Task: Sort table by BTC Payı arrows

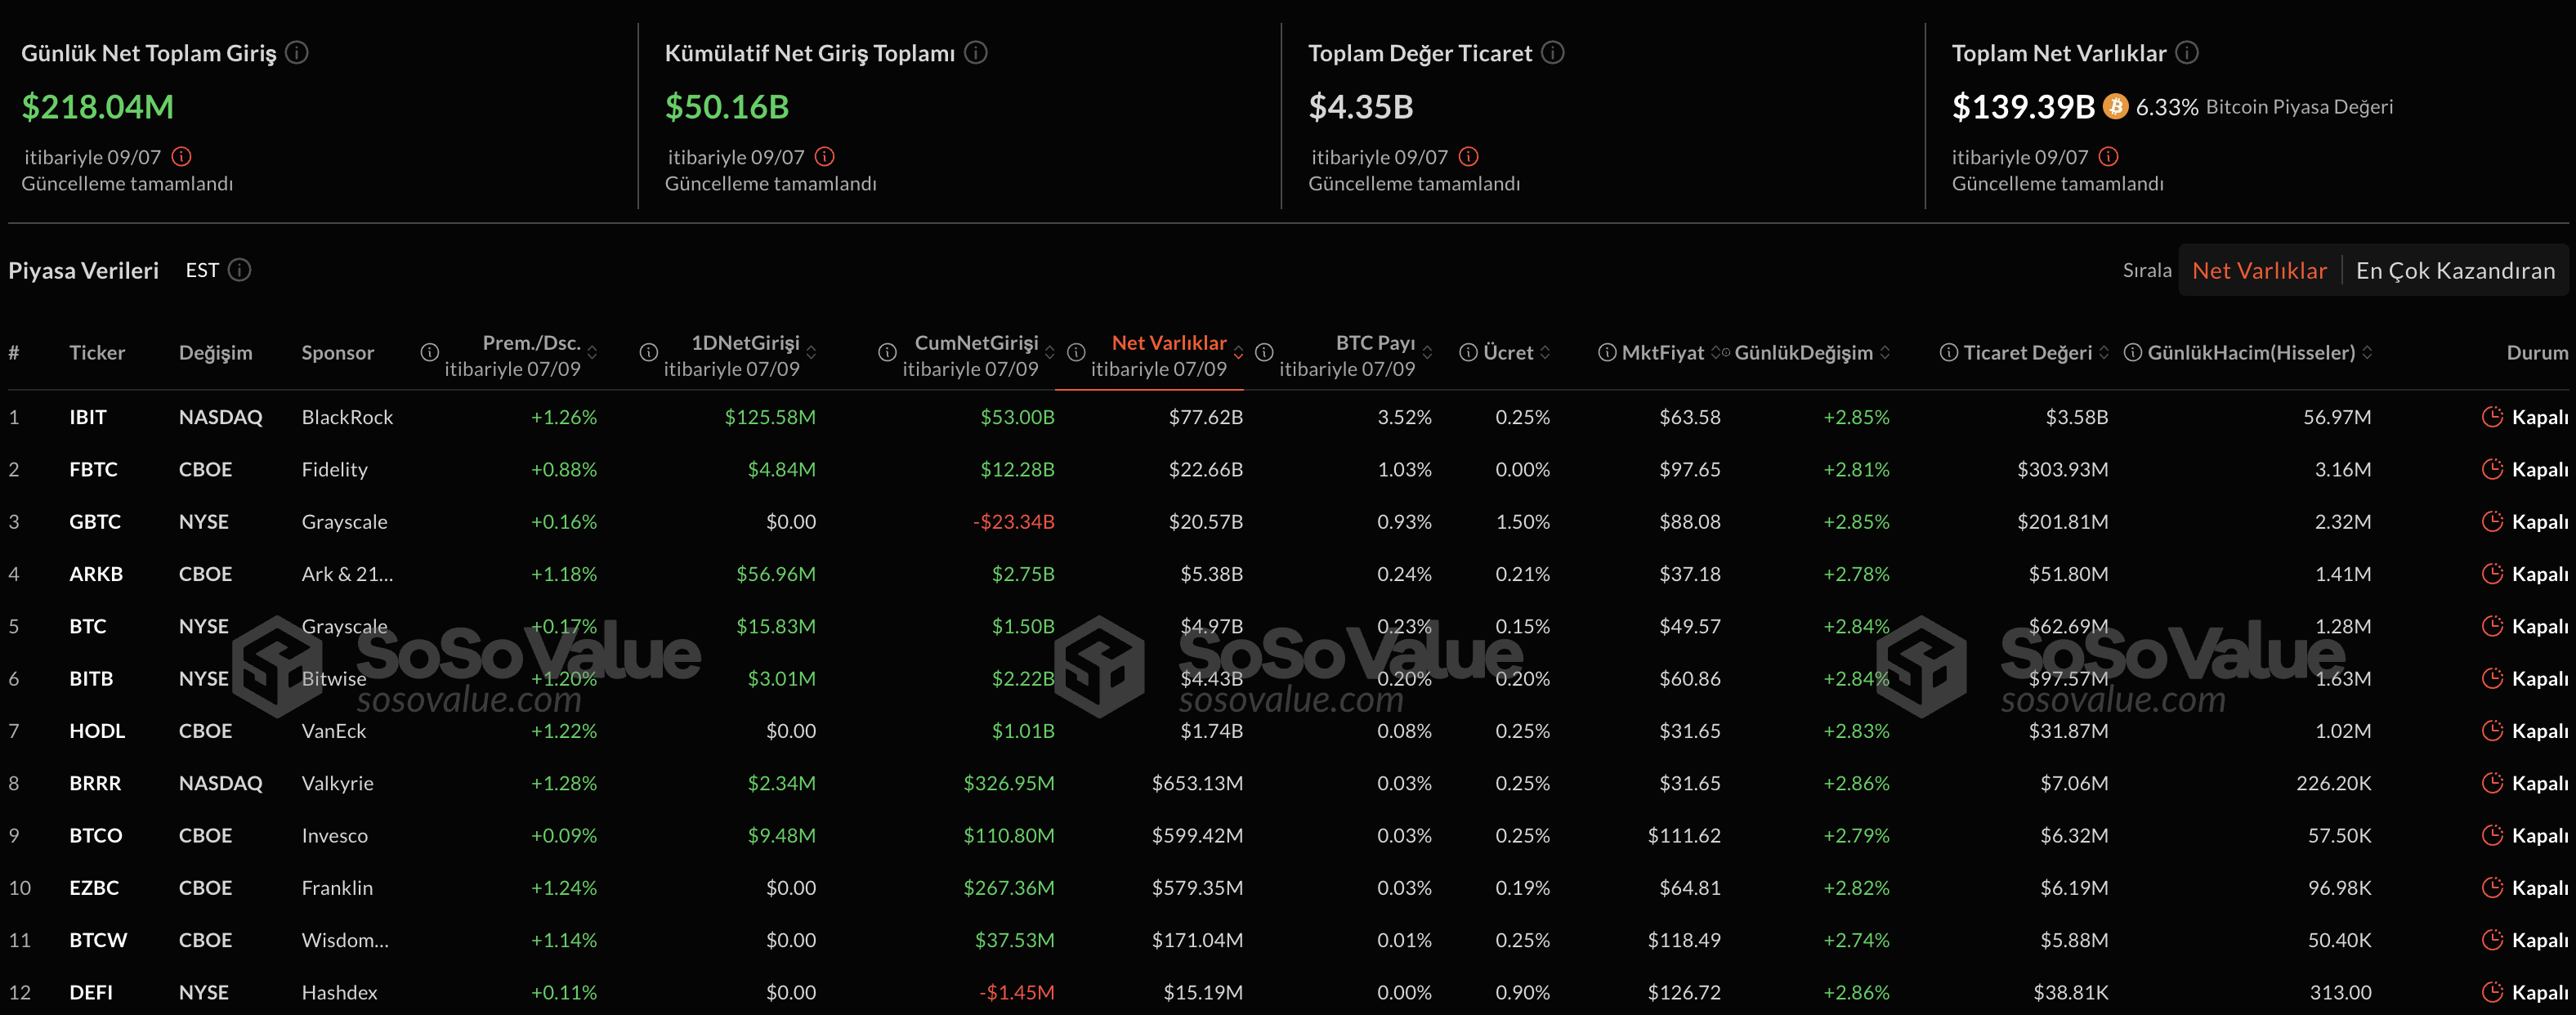Action: 1427,353
